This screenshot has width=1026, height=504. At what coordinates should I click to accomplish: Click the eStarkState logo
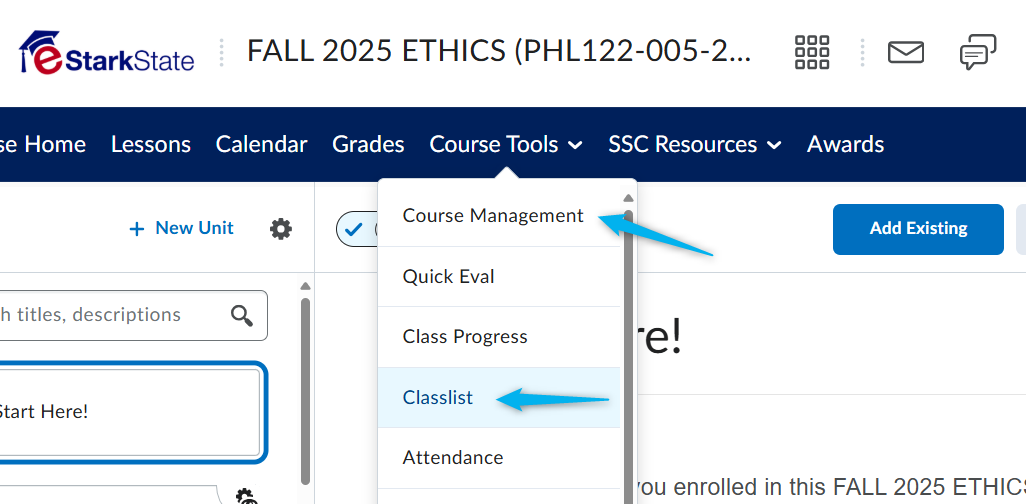click(x=107, y=52)
